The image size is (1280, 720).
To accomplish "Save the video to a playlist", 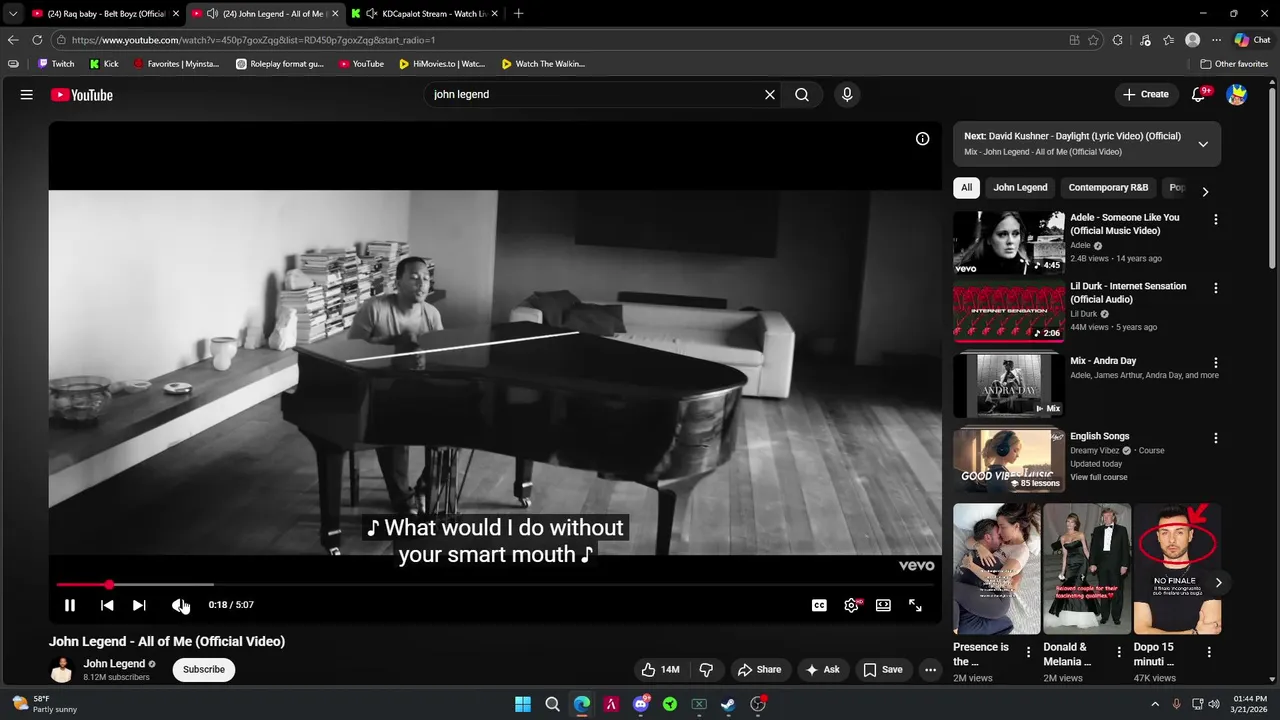I will pos(883,670).
